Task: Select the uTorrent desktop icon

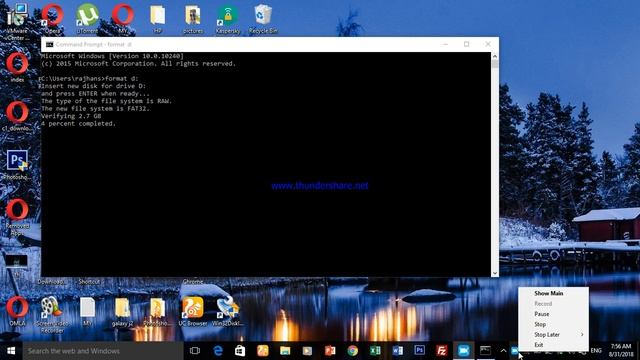Action: [87, 18]
